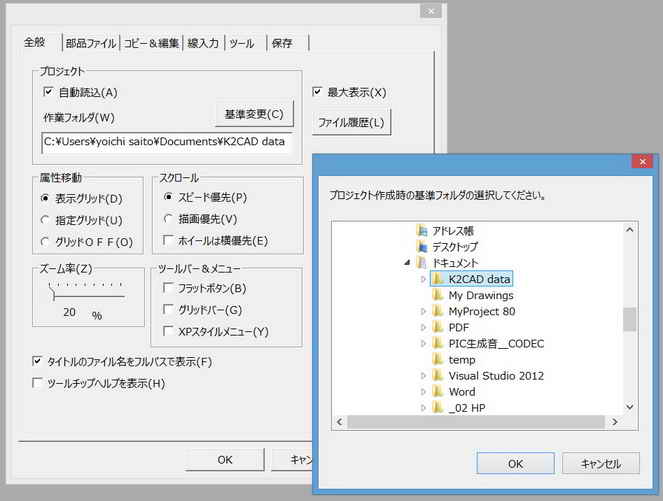
Task: Enable グリッドバー(G) checkbox
Action: tap(168, 309)
